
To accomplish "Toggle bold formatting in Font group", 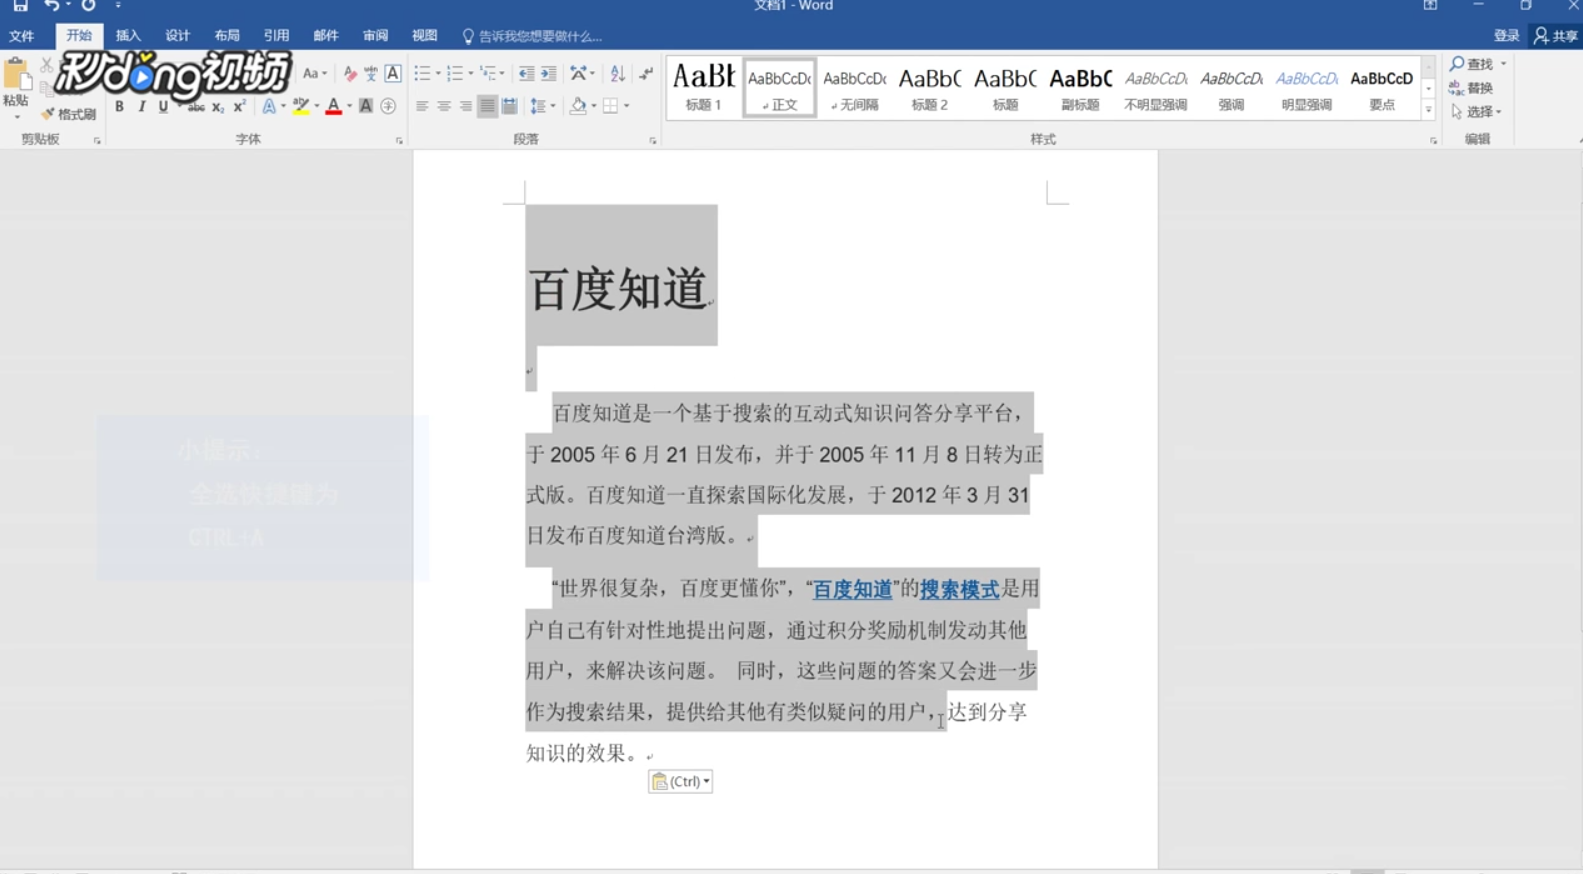I will click(x=119, y=106).
